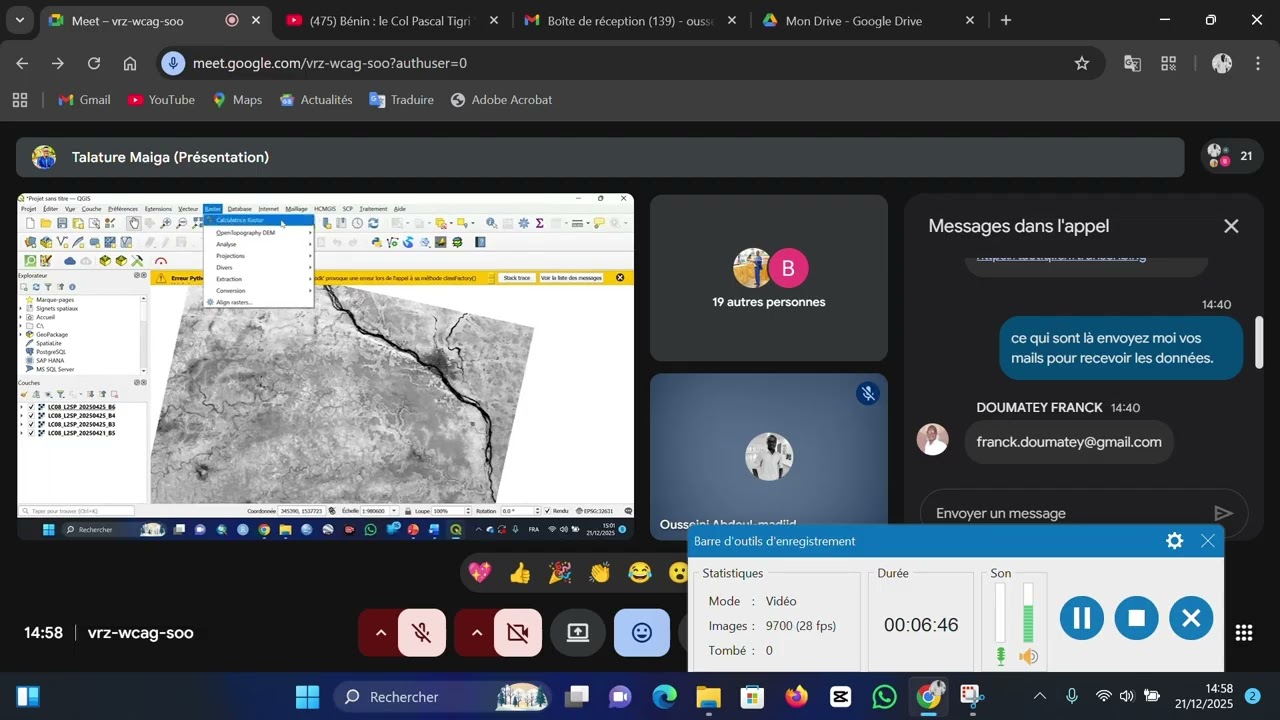Screen dimensions: 1280x720
Task: Send the laughing face reaction
Action: 640,573
